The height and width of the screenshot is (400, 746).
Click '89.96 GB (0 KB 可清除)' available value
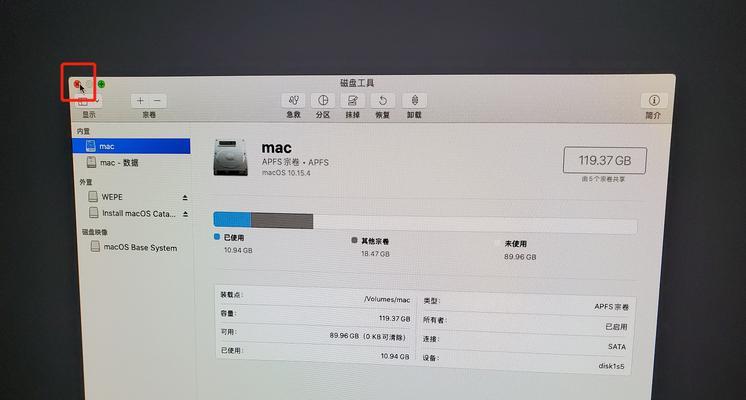[x=368, y=336]
